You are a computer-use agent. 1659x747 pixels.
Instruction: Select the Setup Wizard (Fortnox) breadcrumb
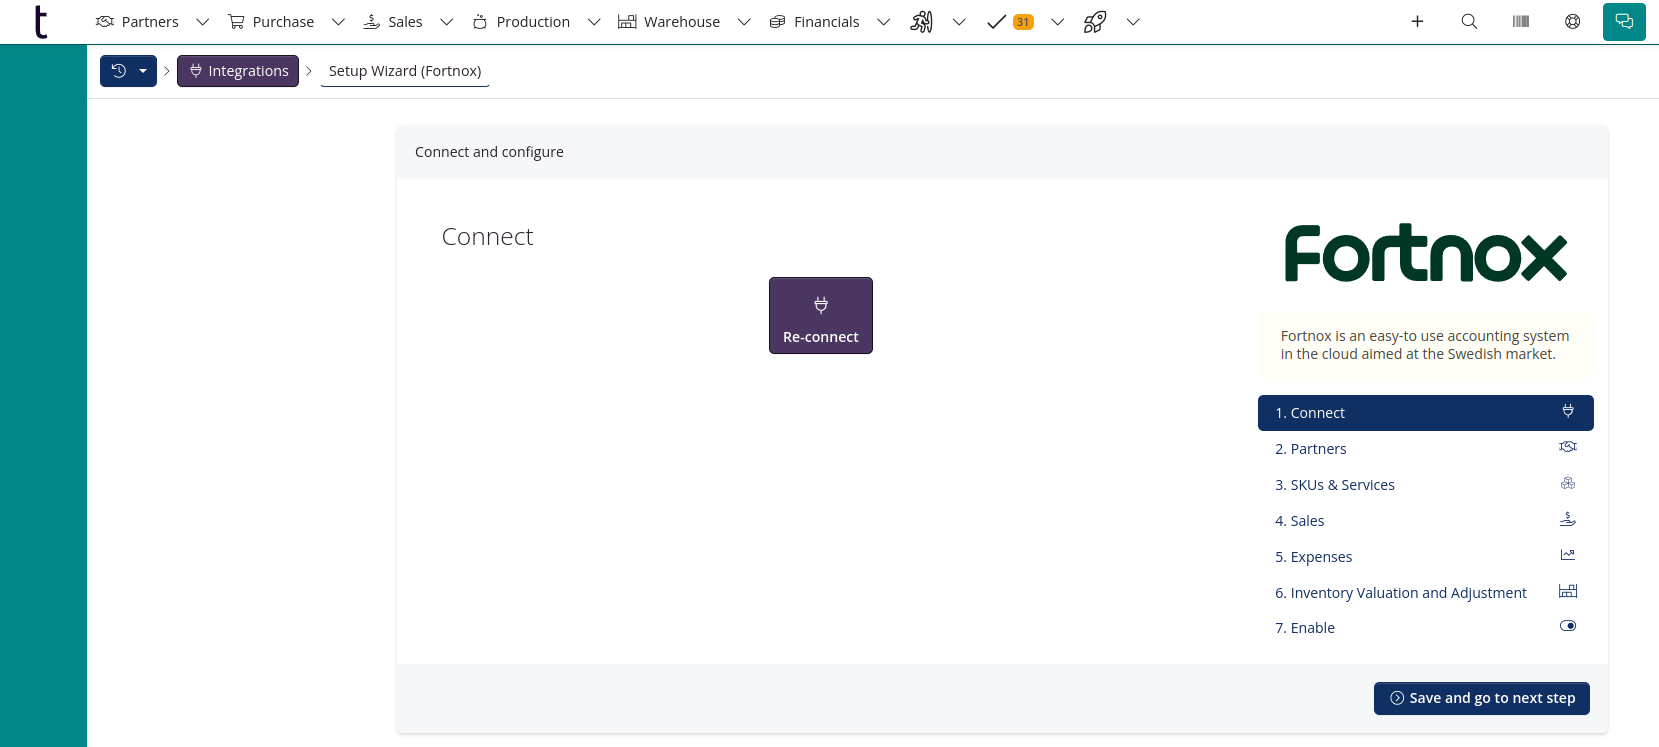(405, 71)
